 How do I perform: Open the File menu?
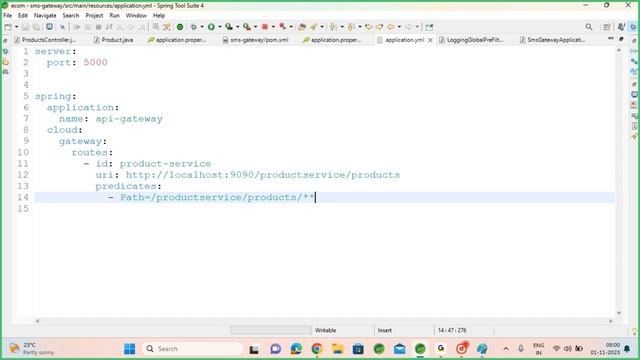[7, 16]
